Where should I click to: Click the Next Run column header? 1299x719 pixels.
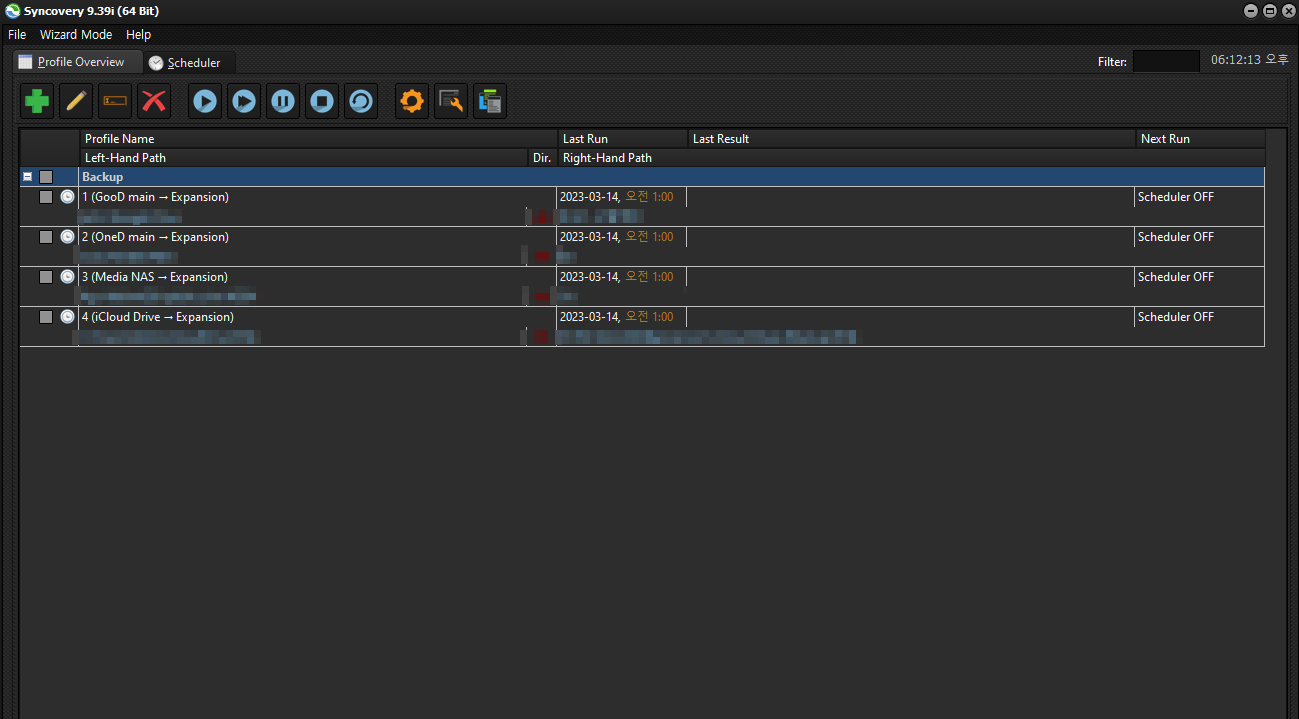1200,139
